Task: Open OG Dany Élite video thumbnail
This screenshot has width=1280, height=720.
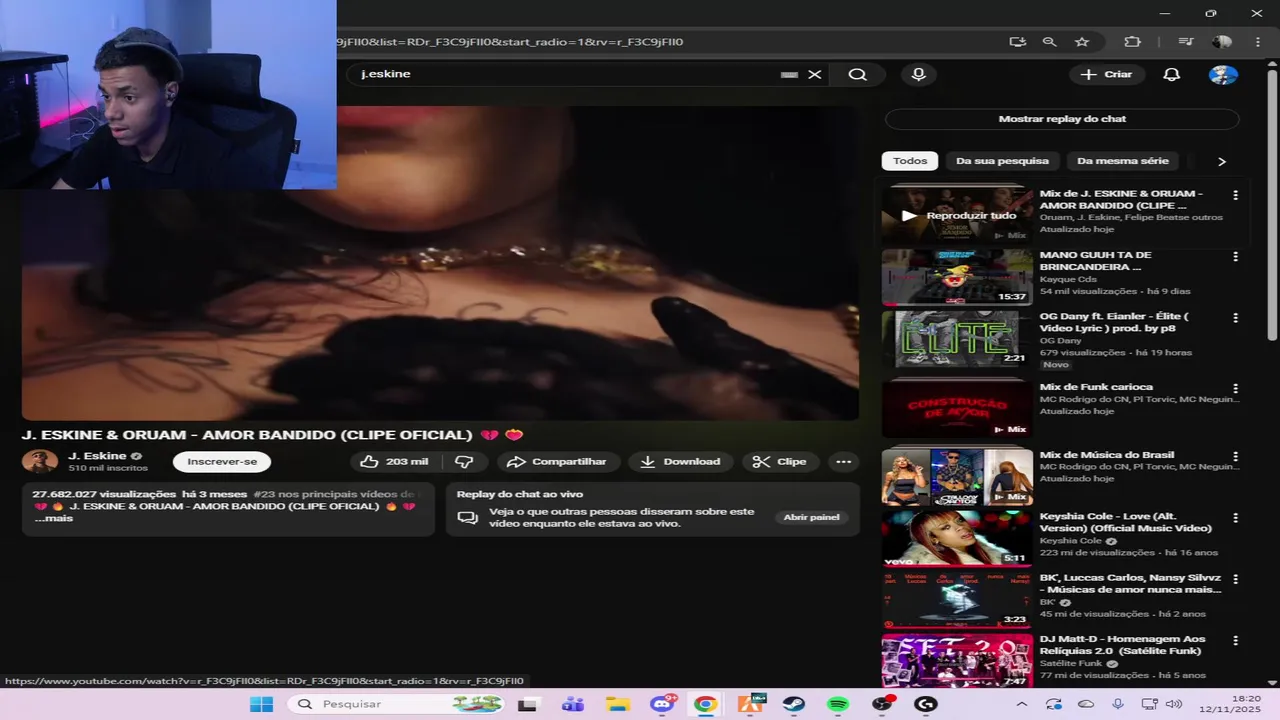Action: point(957,339)
